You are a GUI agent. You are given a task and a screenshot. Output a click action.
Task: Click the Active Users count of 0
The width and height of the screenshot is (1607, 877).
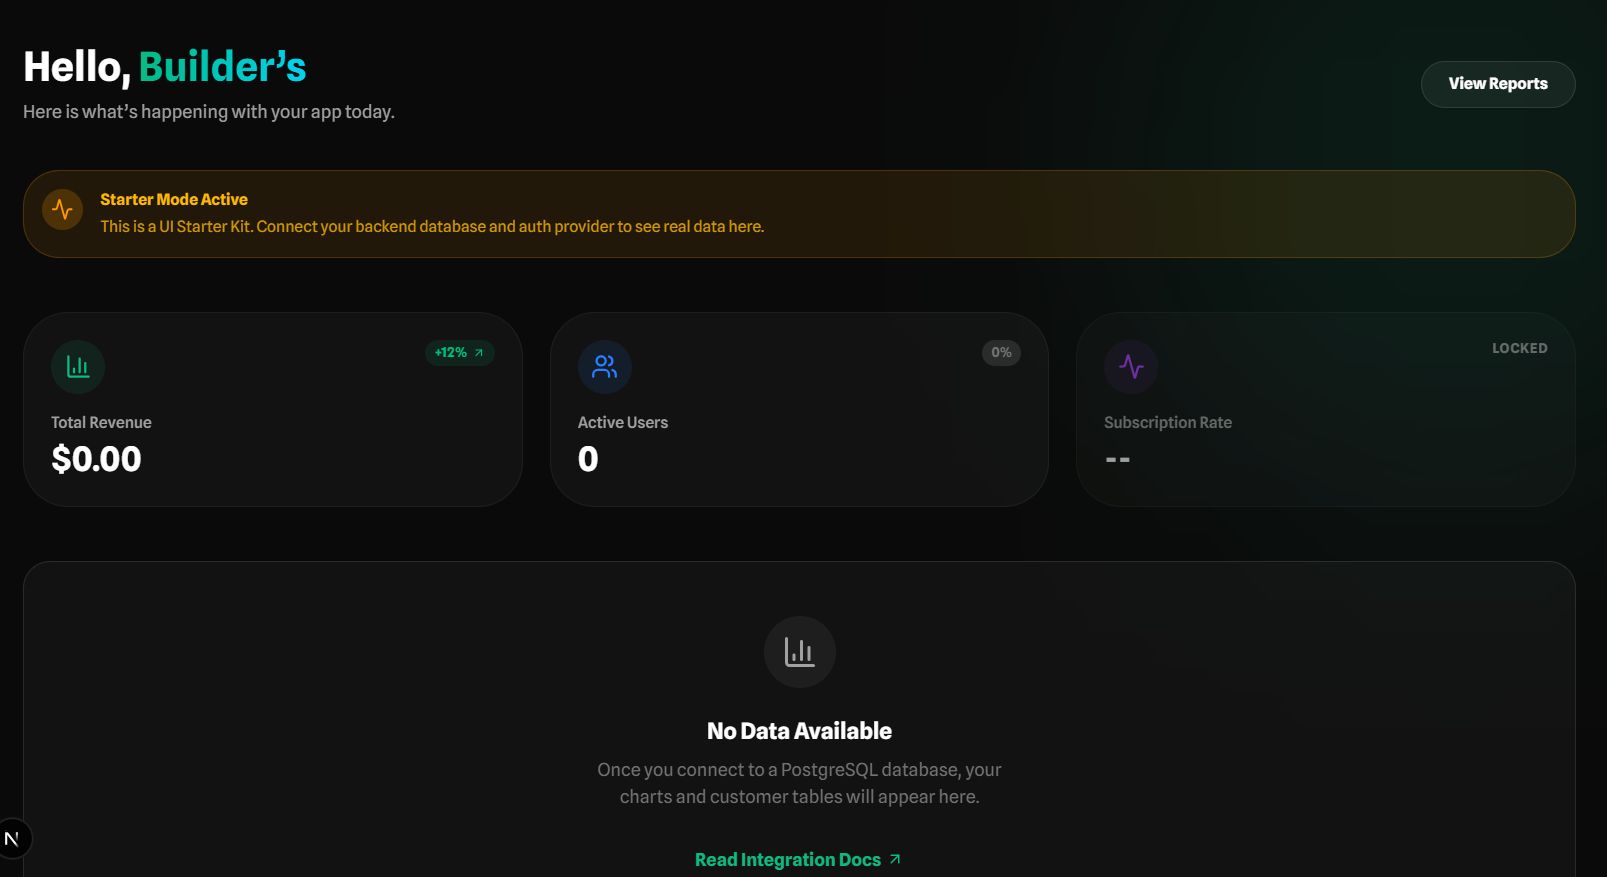tap(588, 459)
